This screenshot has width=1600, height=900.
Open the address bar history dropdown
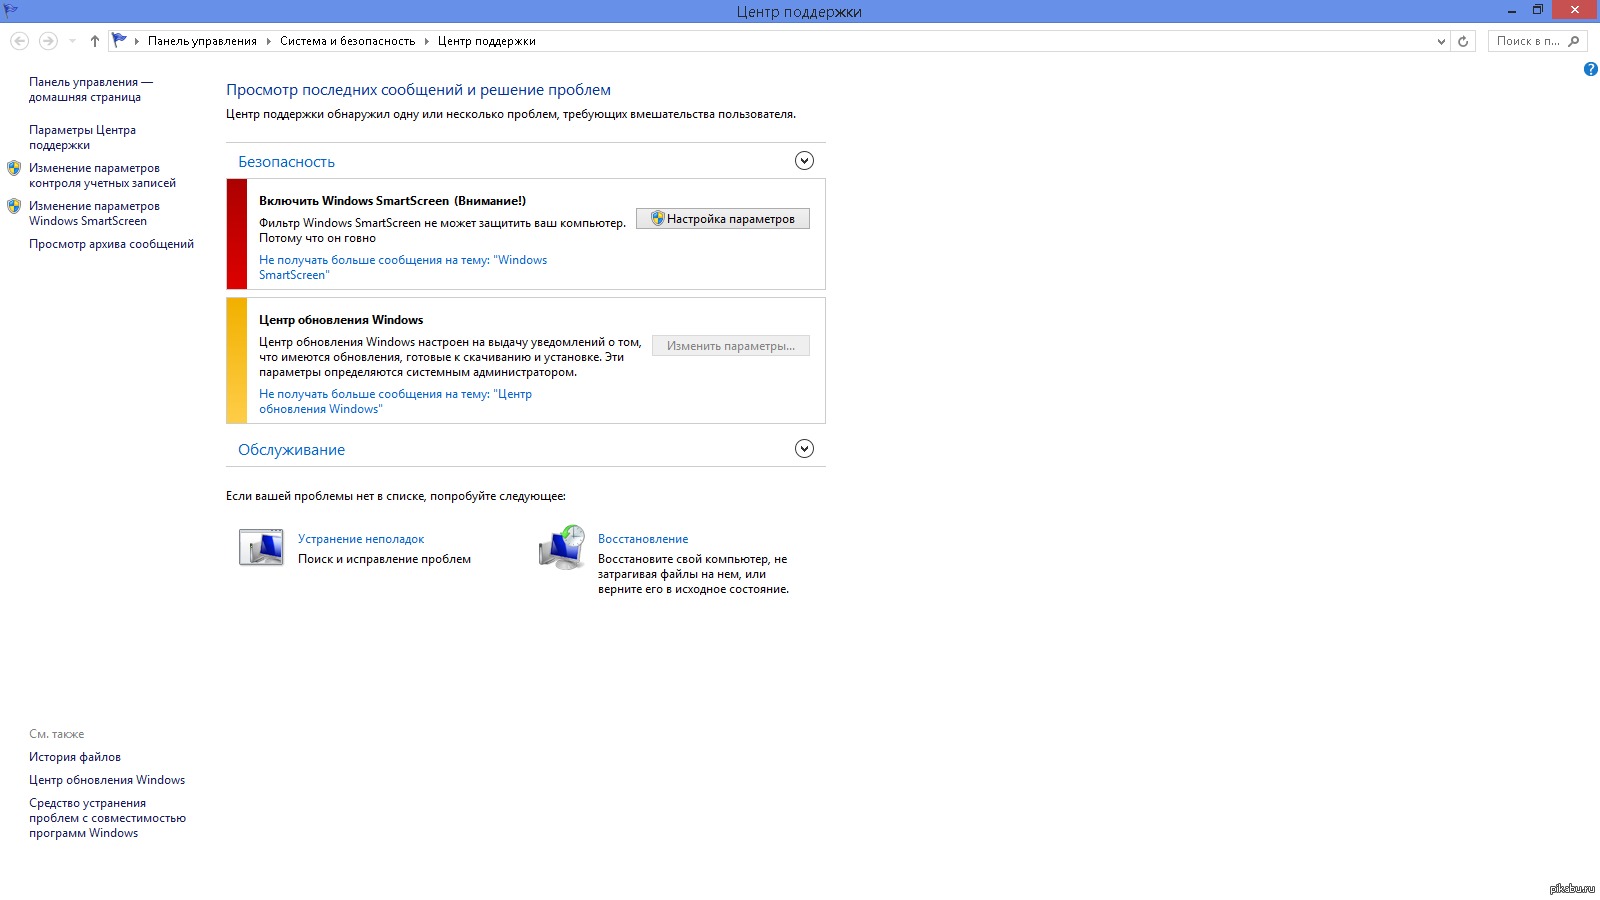click(1441, 41)
